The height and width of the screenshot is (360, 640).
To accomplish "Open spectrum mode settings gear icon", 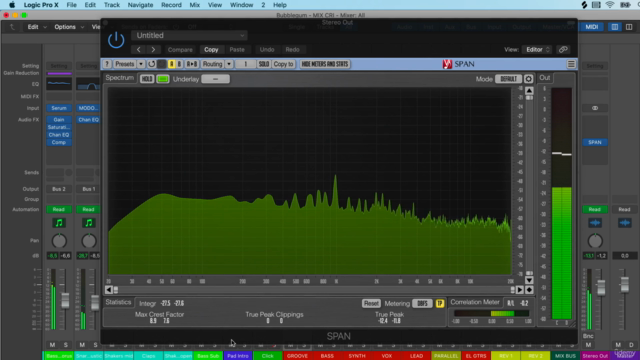I will 529,79.
